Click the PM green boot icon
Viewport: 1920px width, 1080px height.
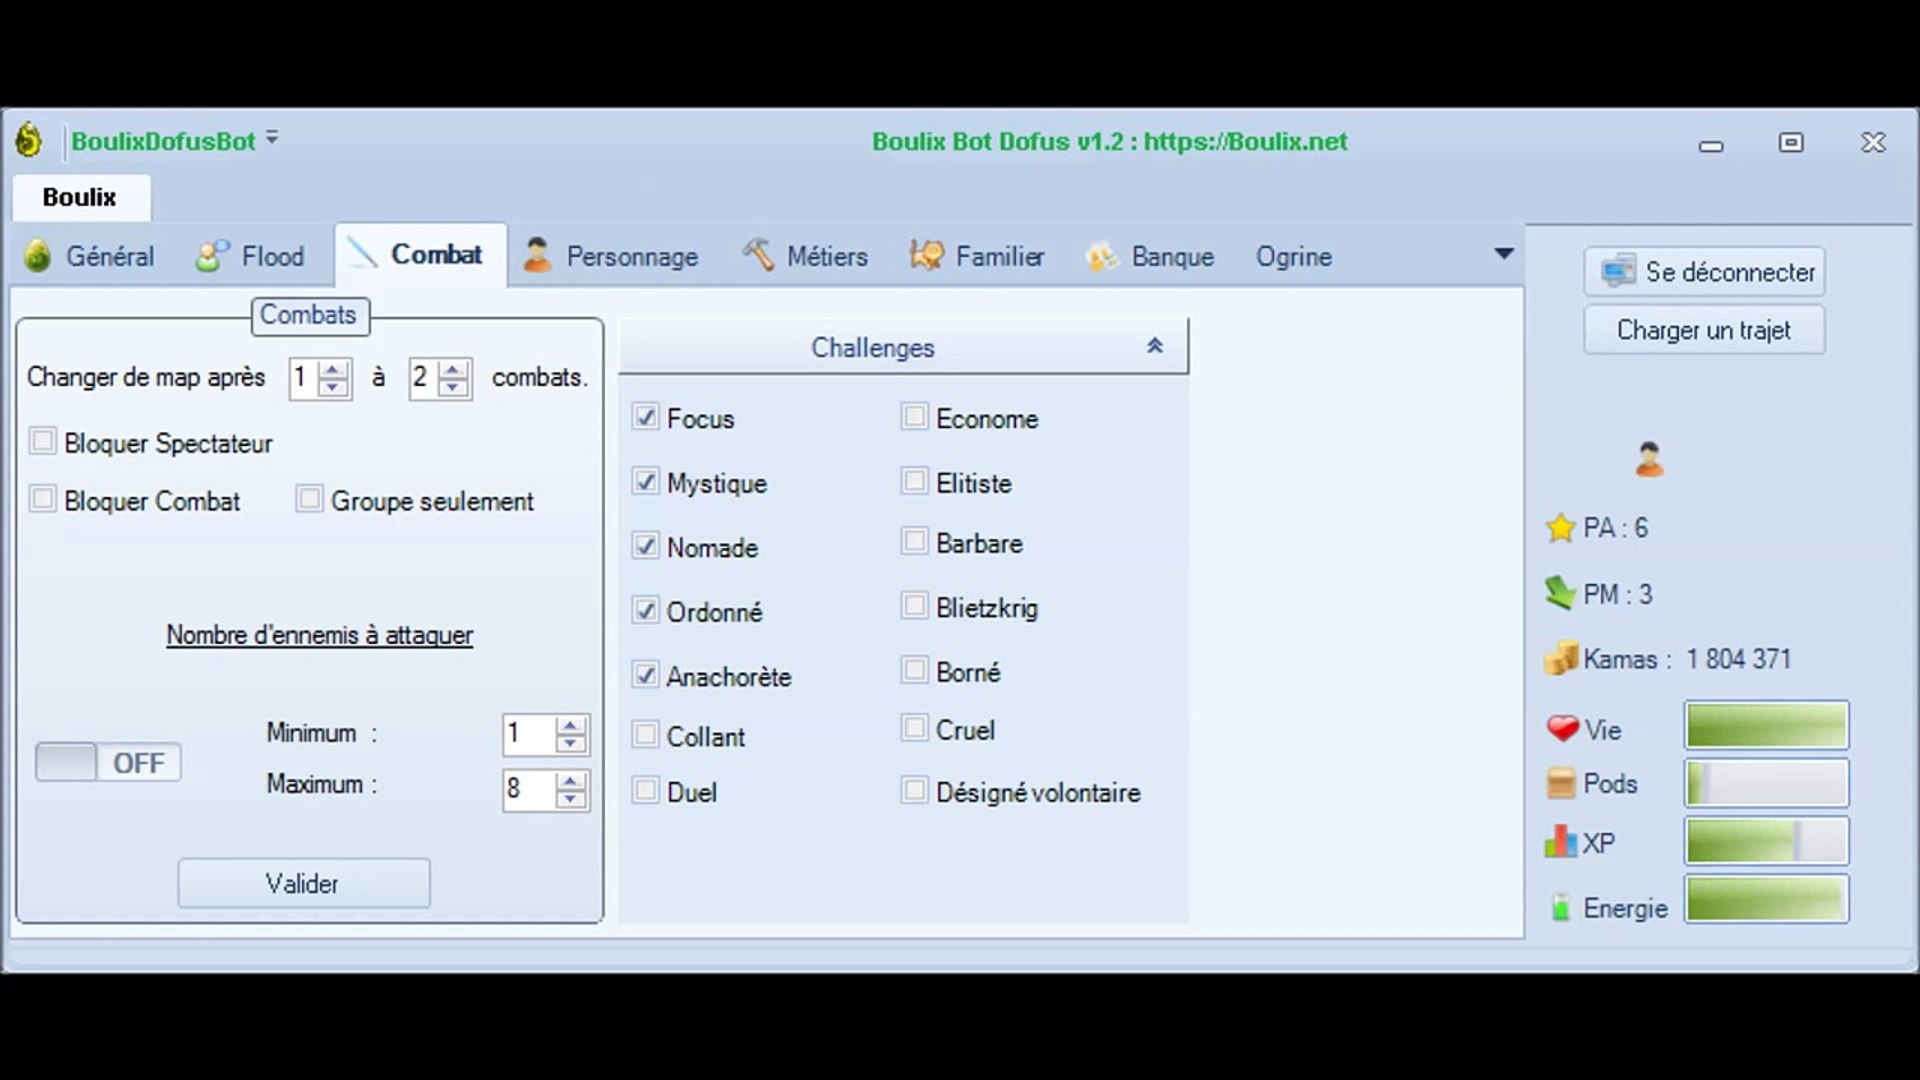tap(1560, 593)
